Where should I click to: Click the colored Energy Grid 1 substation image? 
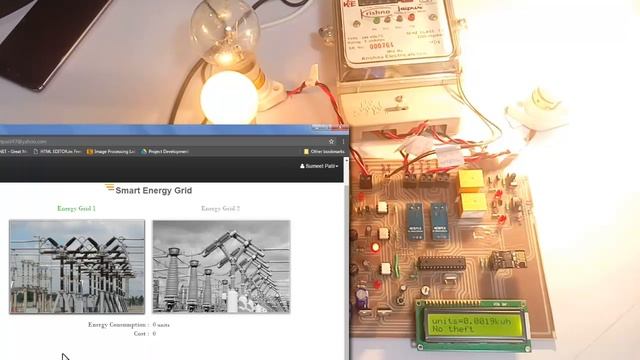[x=77, y=267]
